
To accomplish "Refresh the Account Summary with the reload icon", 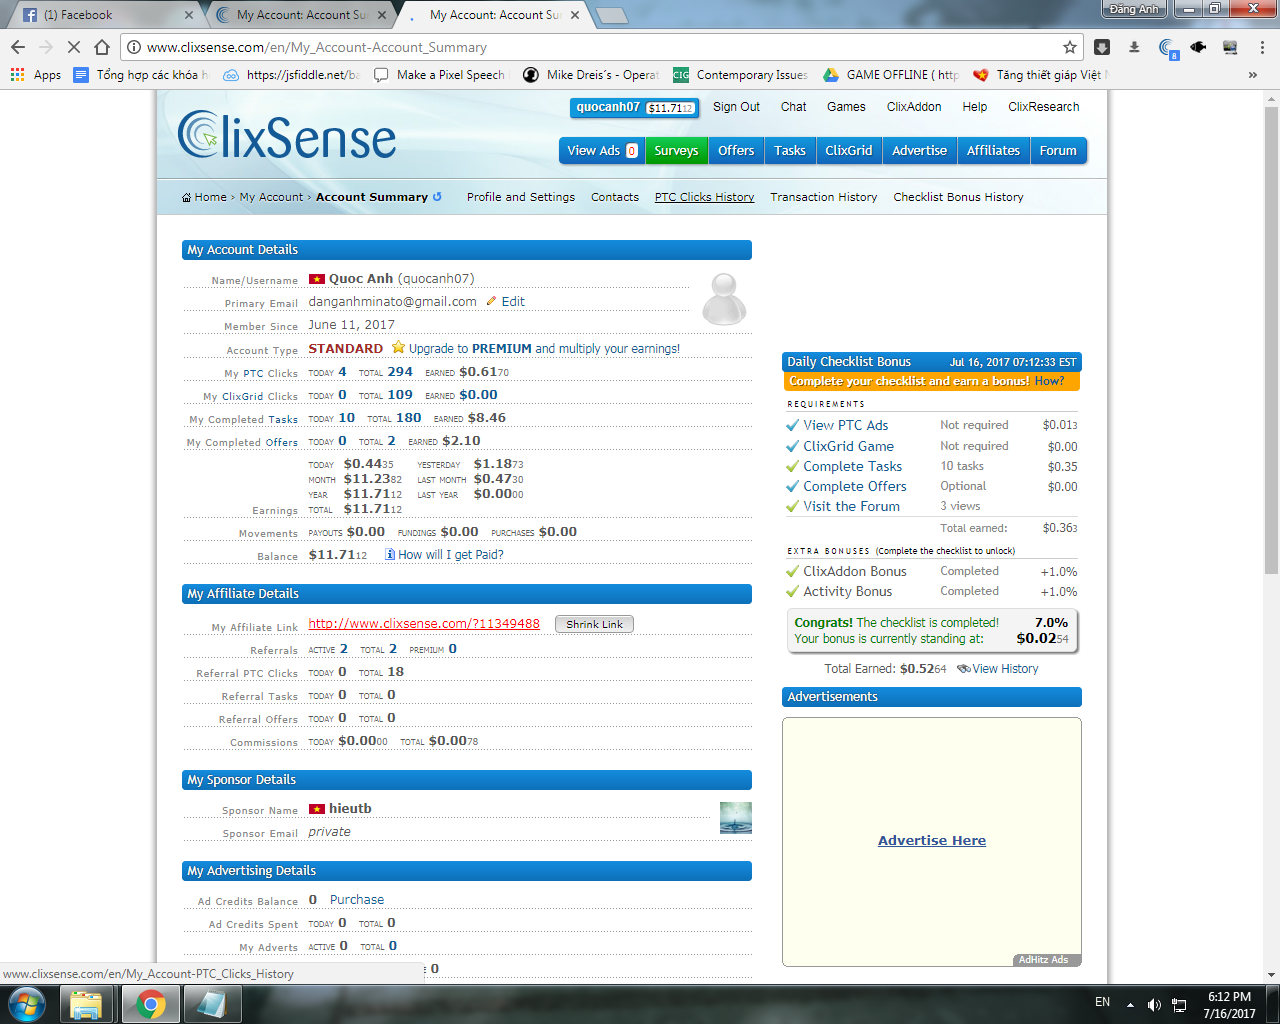I will (437, 197).
